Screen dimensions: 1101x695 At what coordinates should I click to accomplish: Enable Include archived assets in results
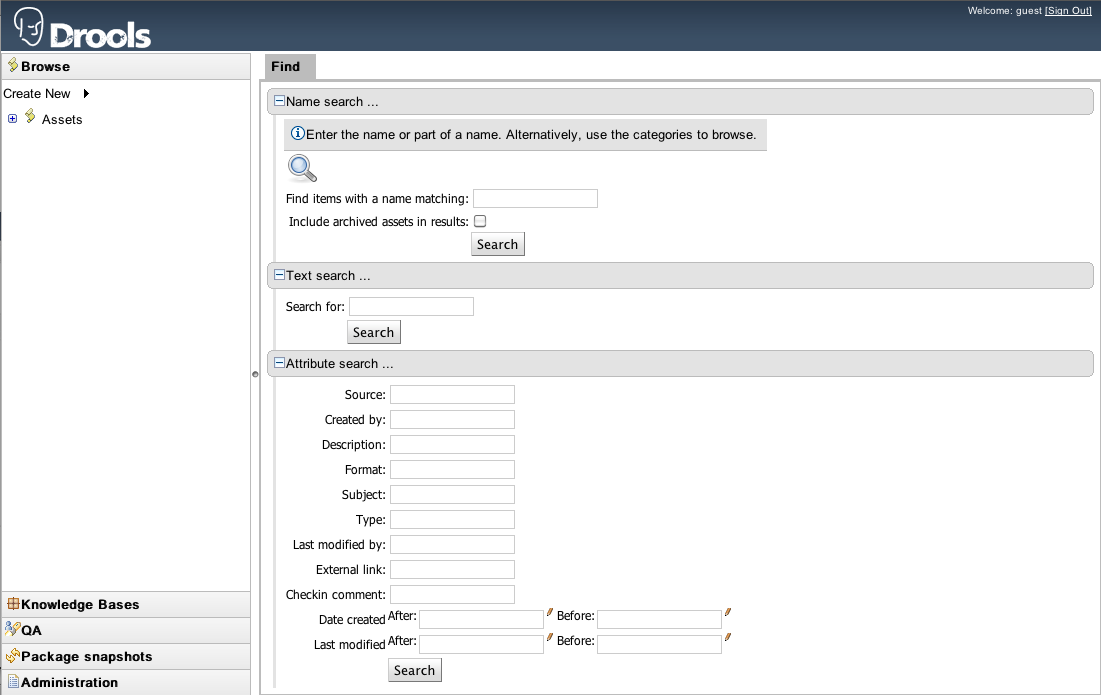(480, 221)
